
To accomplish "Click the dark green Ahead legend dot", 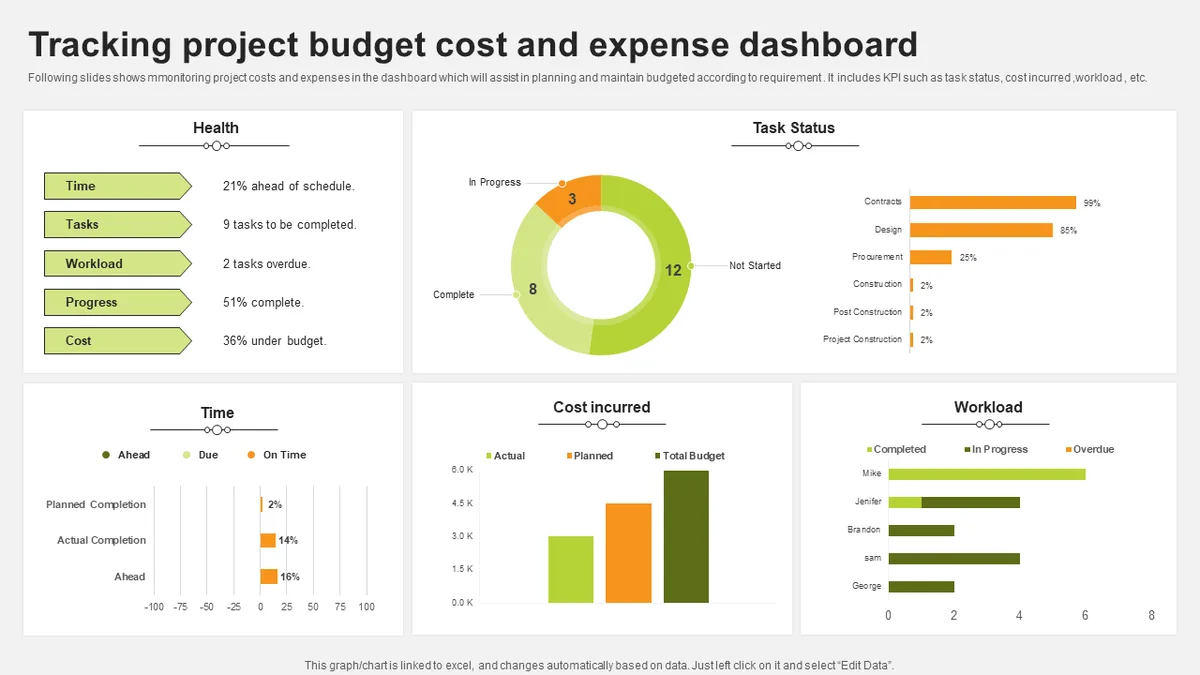I will pos(106,455).
